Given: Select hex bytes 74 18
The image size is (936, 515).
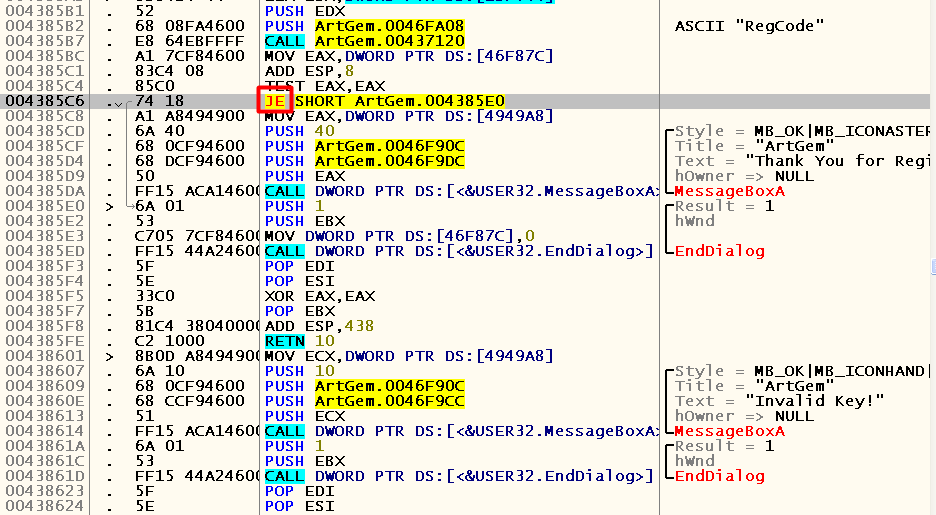Looking at the screenshot, I should [x=159, y=101].
